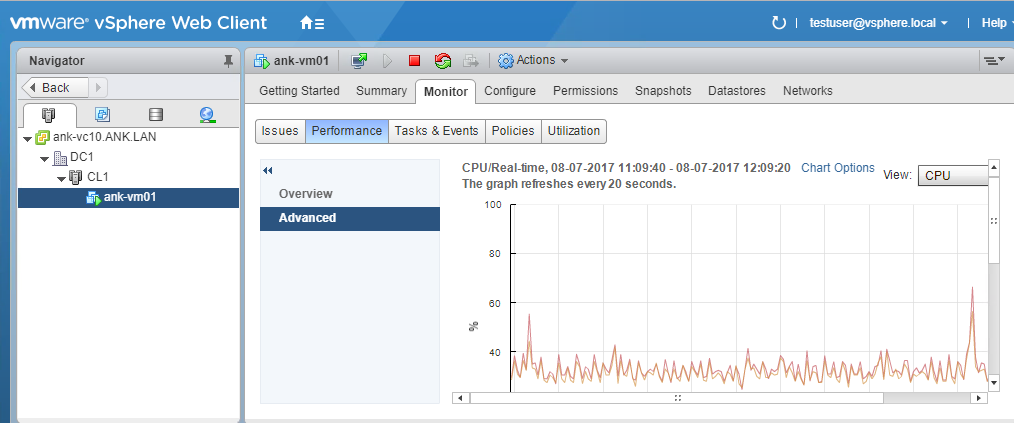The image size is (1014, 423).
Task: Show the Tasks & Events sub-tab
Action: (x=437, y=131)
